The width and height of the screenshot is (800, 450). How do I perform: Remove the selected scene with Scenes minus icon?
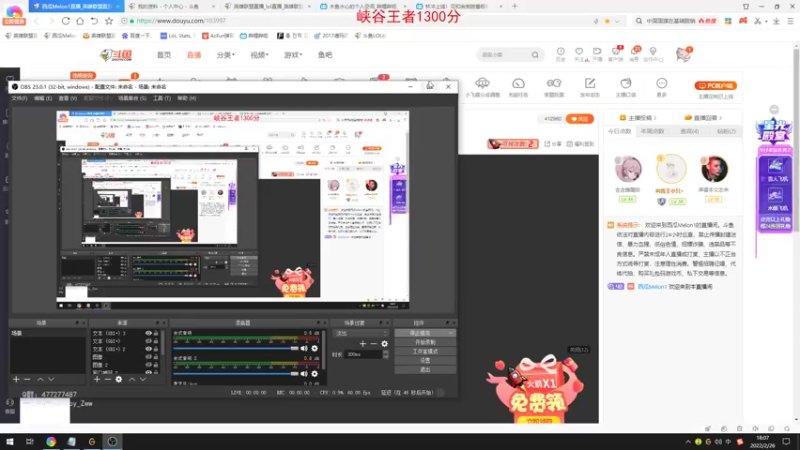point(27,380)
